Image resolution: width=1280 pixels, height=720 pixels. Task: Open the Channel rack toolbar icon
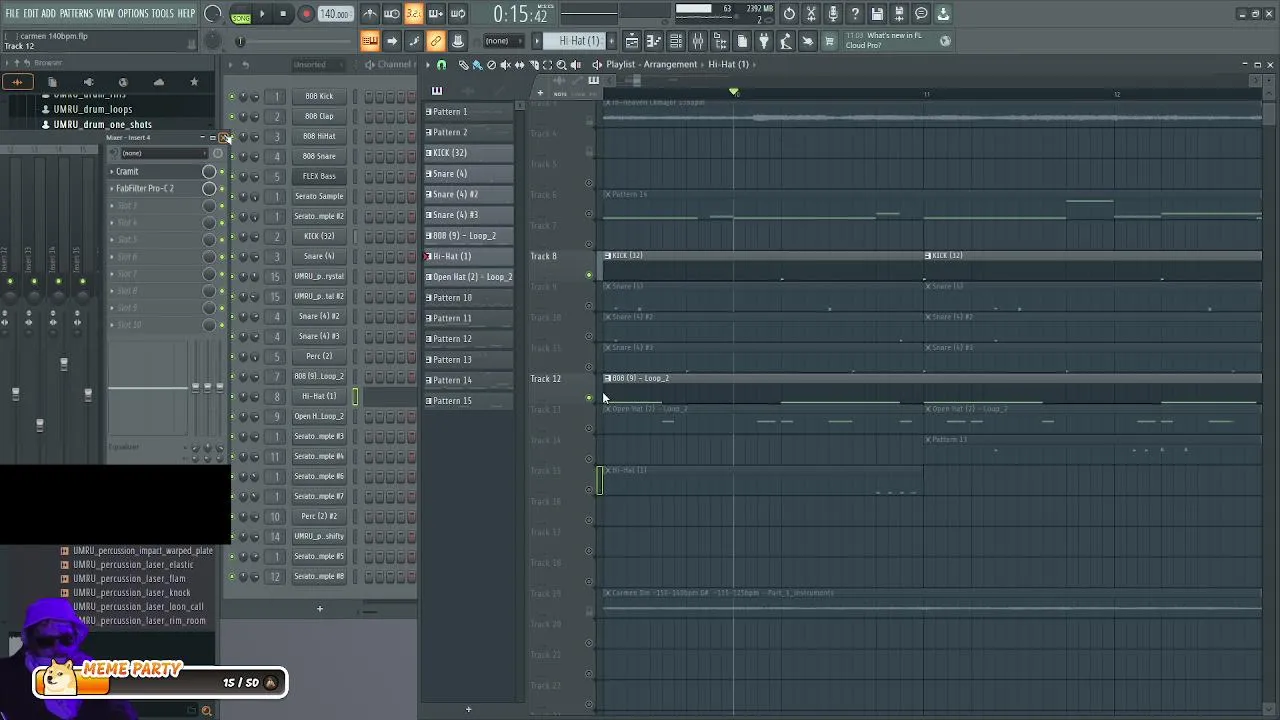(x=676, y=41)
